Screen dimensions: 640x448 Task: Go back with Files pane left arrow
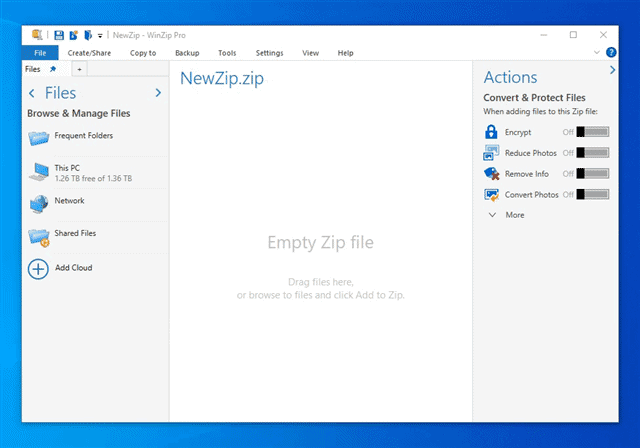pos(32,93)
